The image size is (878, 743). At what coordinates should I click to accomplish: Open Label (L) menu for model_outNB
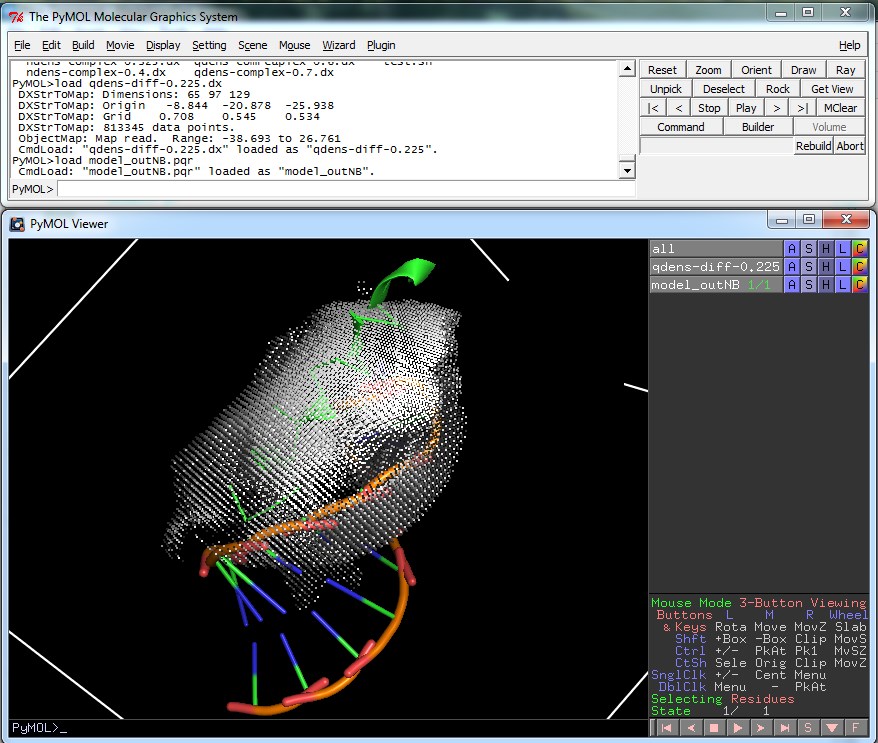click(x=842, y=284)
